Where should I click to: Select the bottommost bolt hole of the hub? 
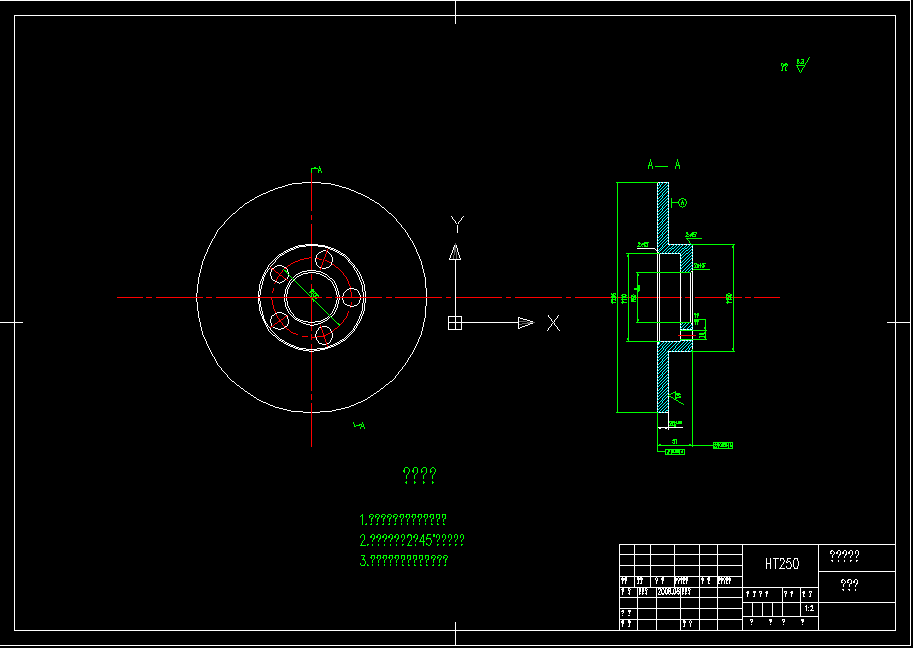pyautogui.click(x=324, y=335)
